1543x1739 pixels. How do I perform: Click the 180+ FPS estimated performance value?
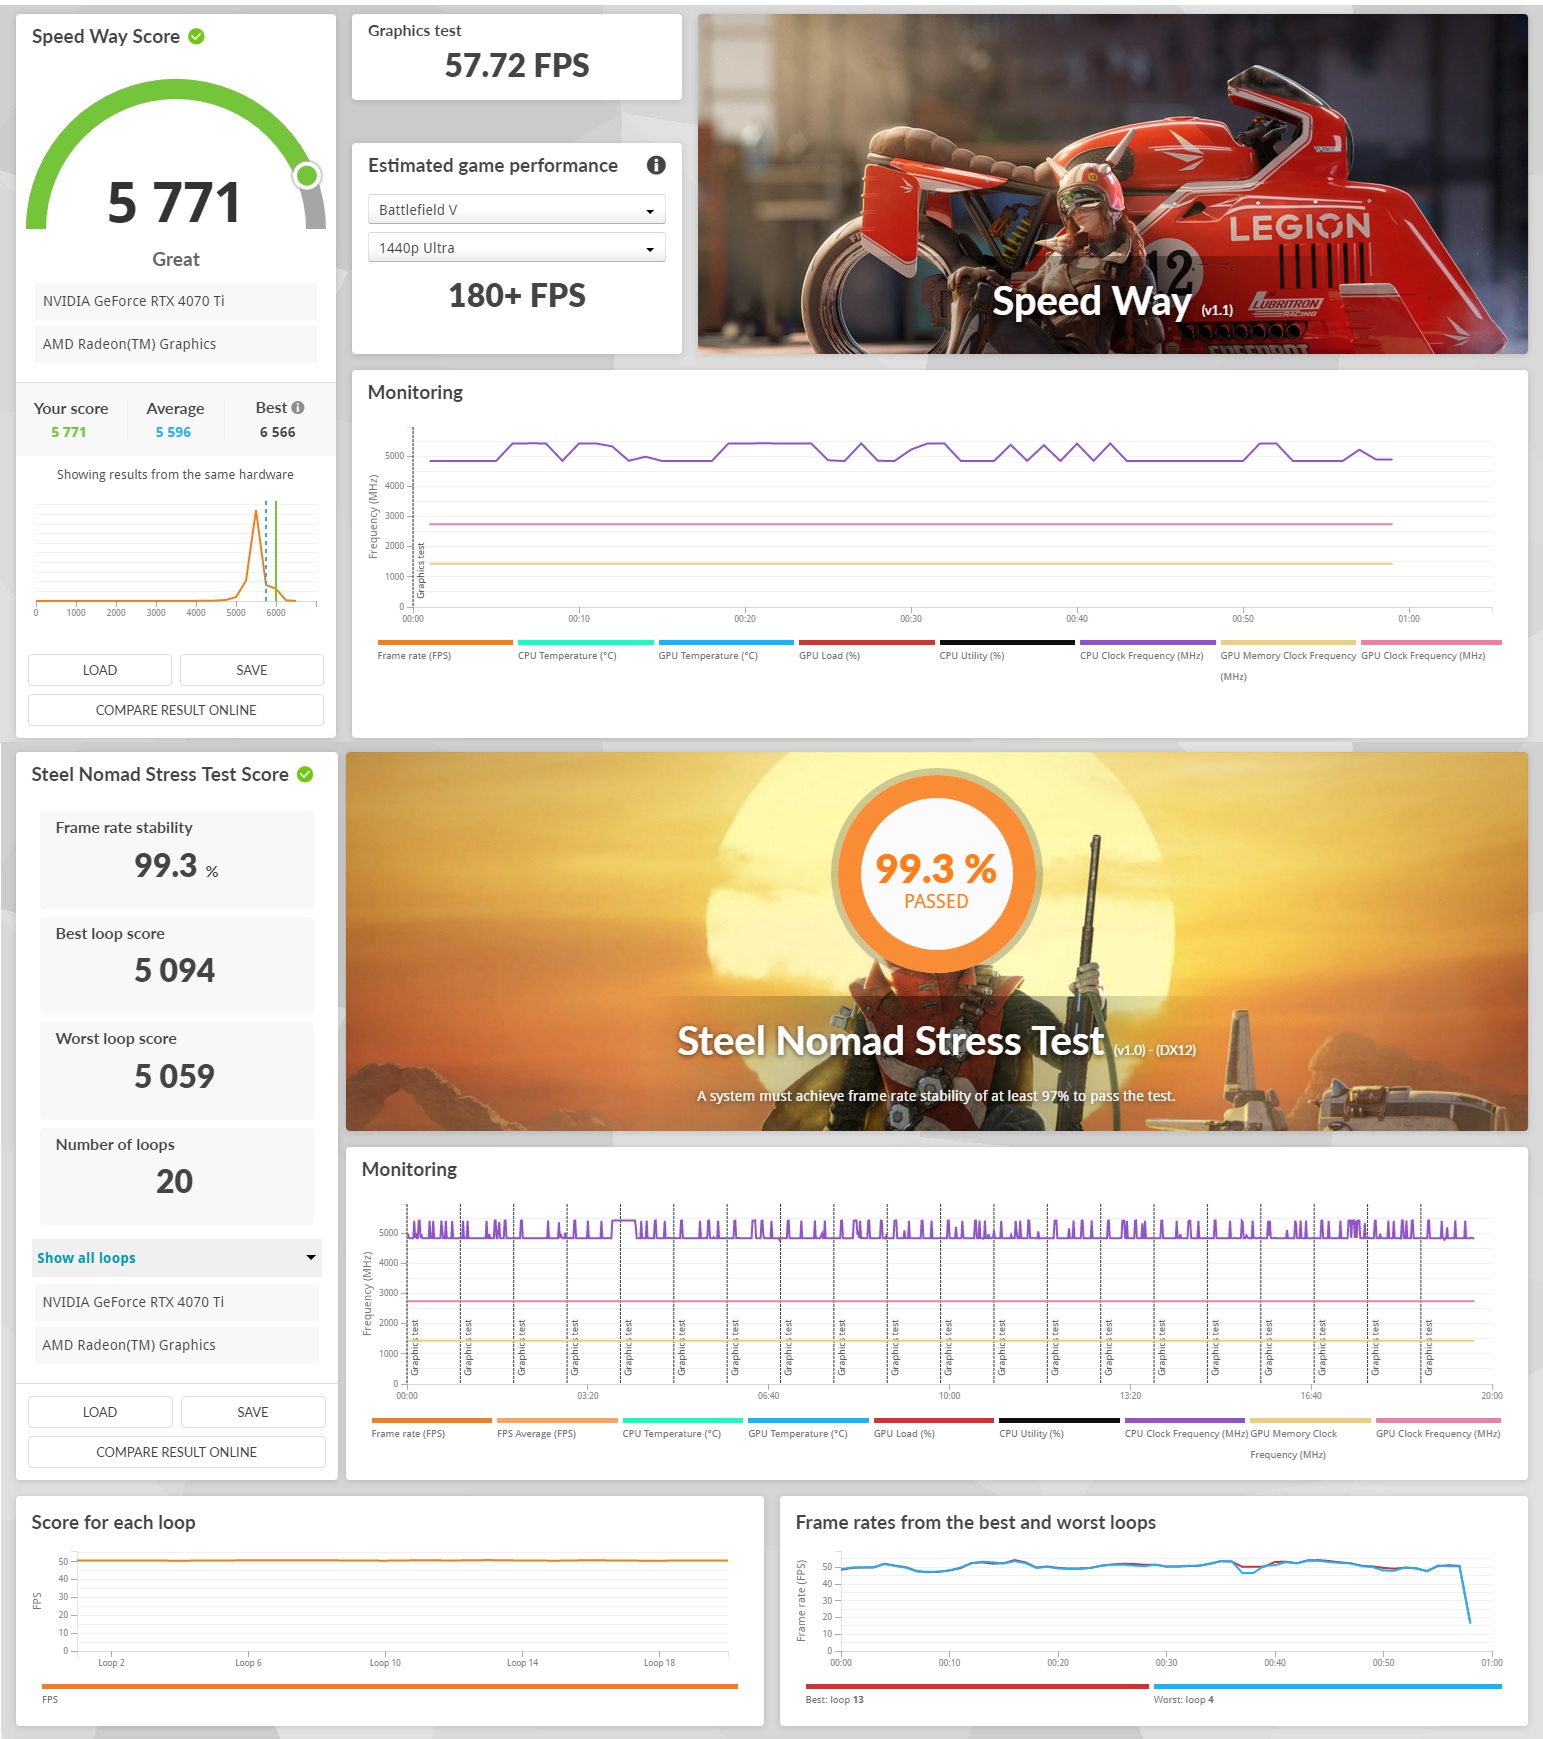[x=517, y=296]
